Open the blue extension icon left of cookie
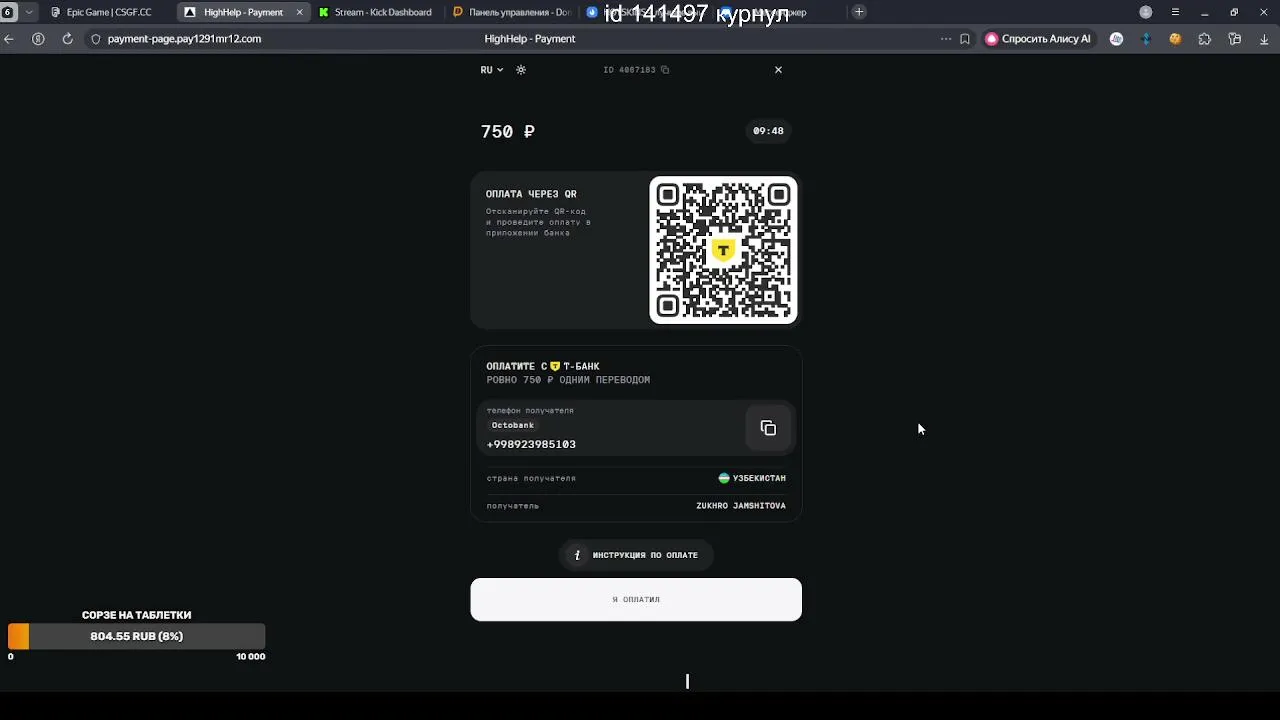The image size is (1280, 720). point(1146,39)
